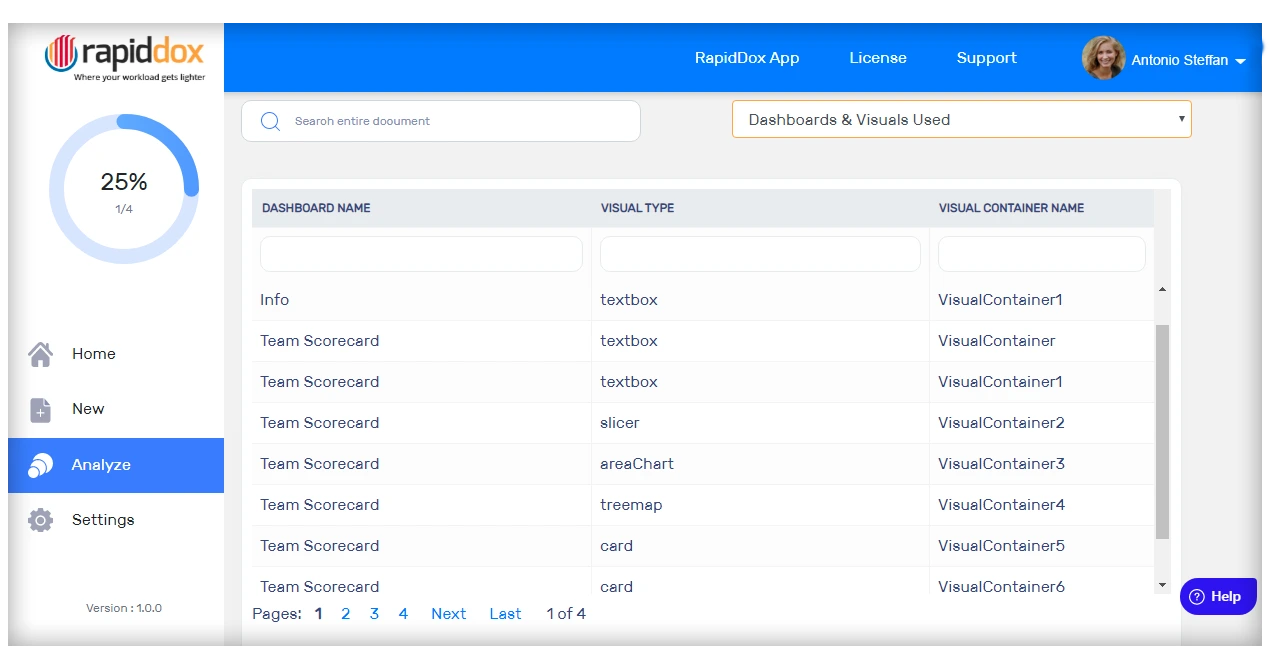
Task: Sort by DASHBOARD NAME column header
Action: click(316, 208)
